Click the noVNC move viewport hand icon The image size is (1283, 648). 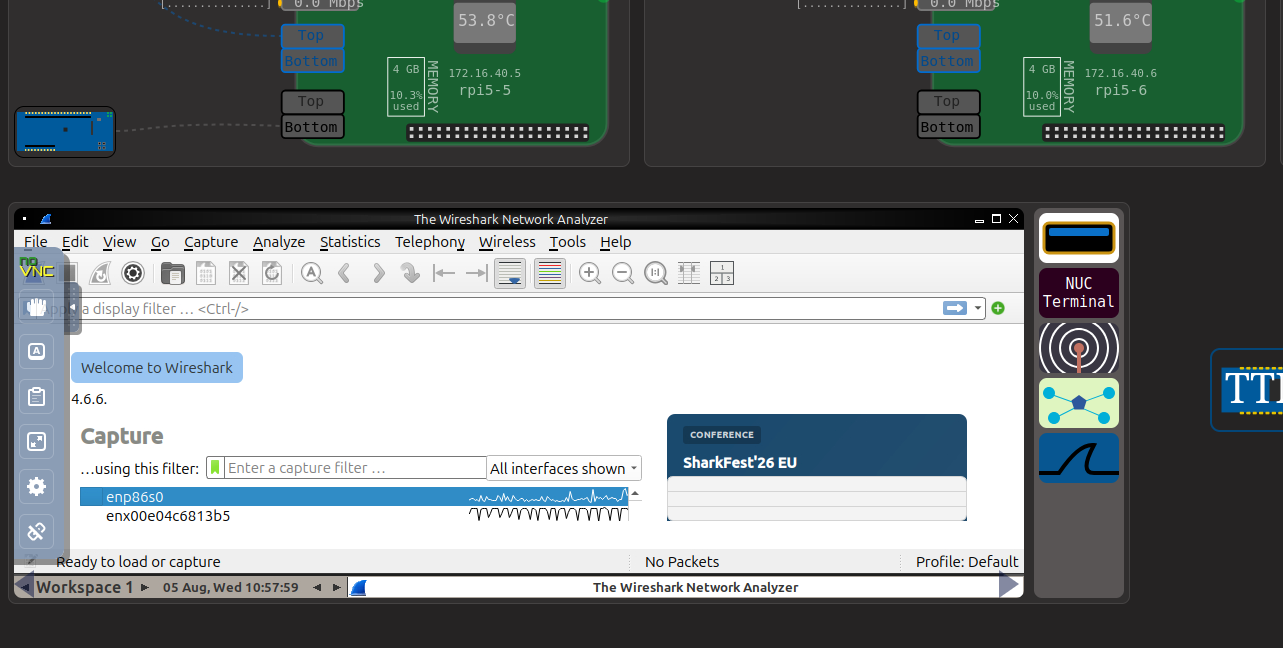(x=37, y=307)
